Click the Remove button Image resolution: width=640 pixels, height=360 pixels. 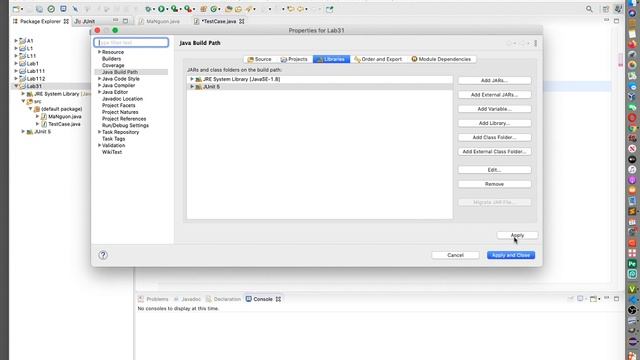click(x=494, y=184)
